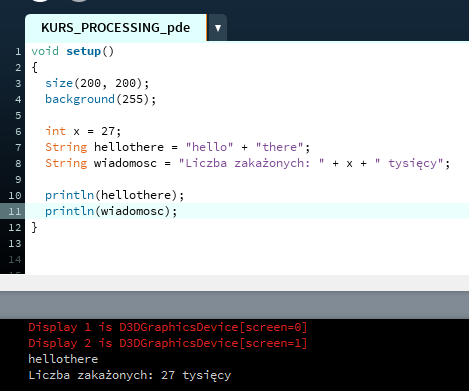Click the console output 'hellothere'
This screenshot has height=391, width=469.
coord(63,359)
